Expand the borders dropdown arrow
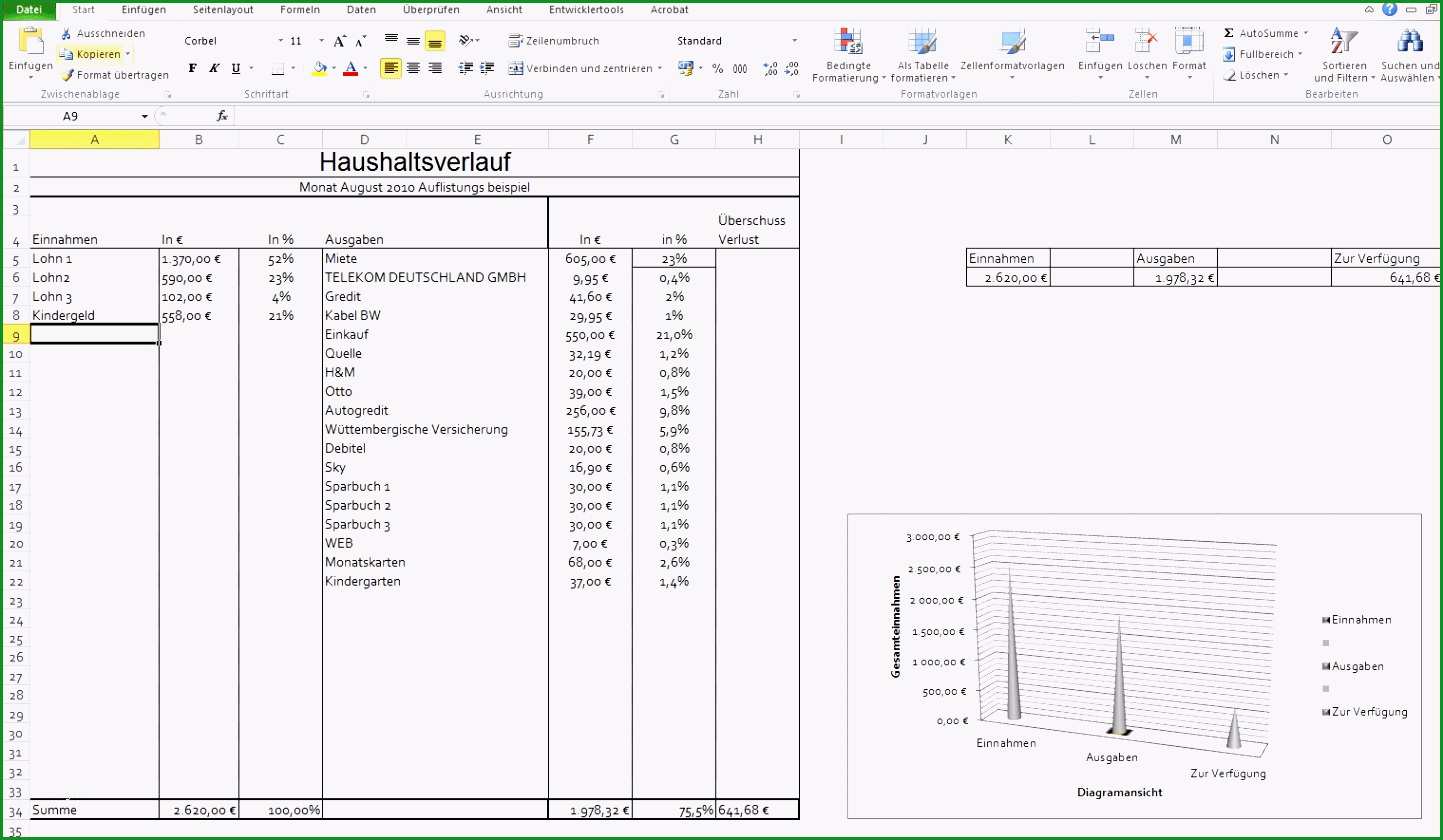 [295, 68]
